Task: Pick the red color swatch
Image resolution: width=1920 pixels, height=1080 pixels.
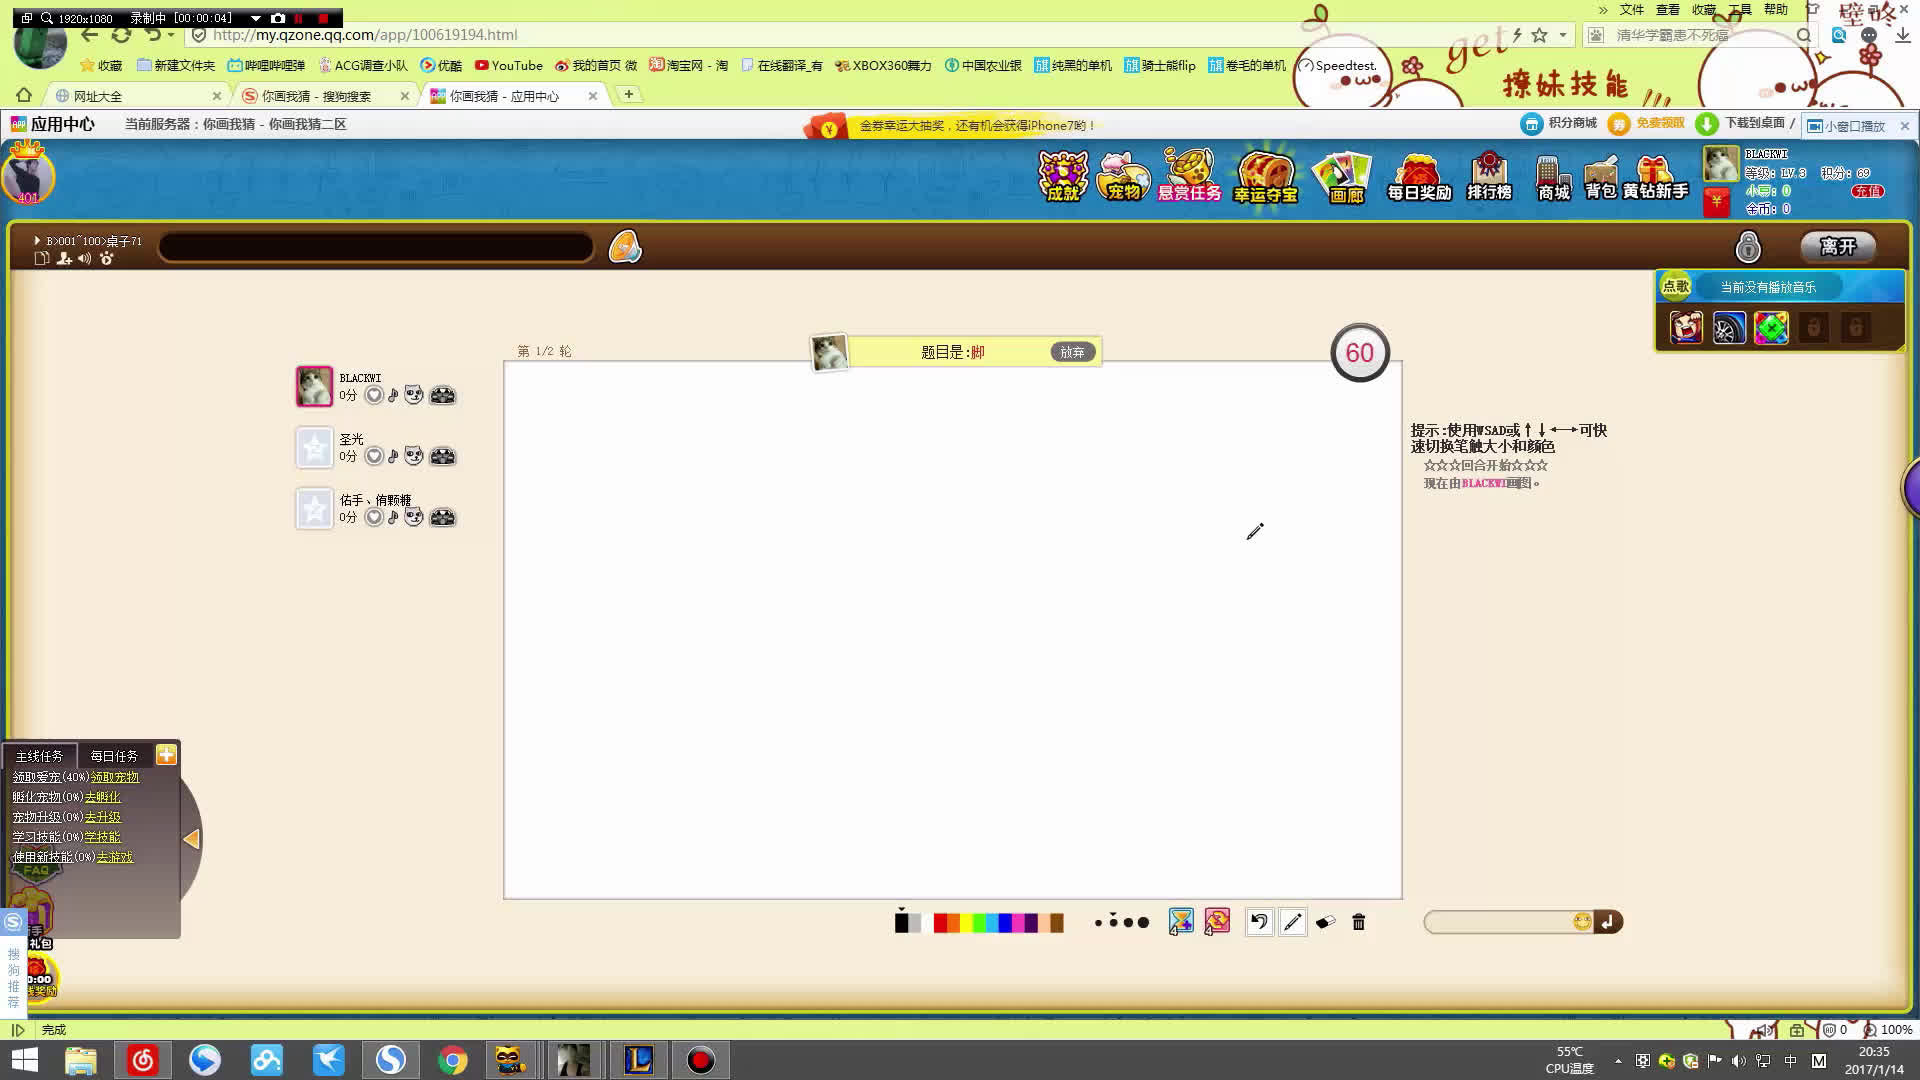Action: pyautogui.click(x=940, y=922)
